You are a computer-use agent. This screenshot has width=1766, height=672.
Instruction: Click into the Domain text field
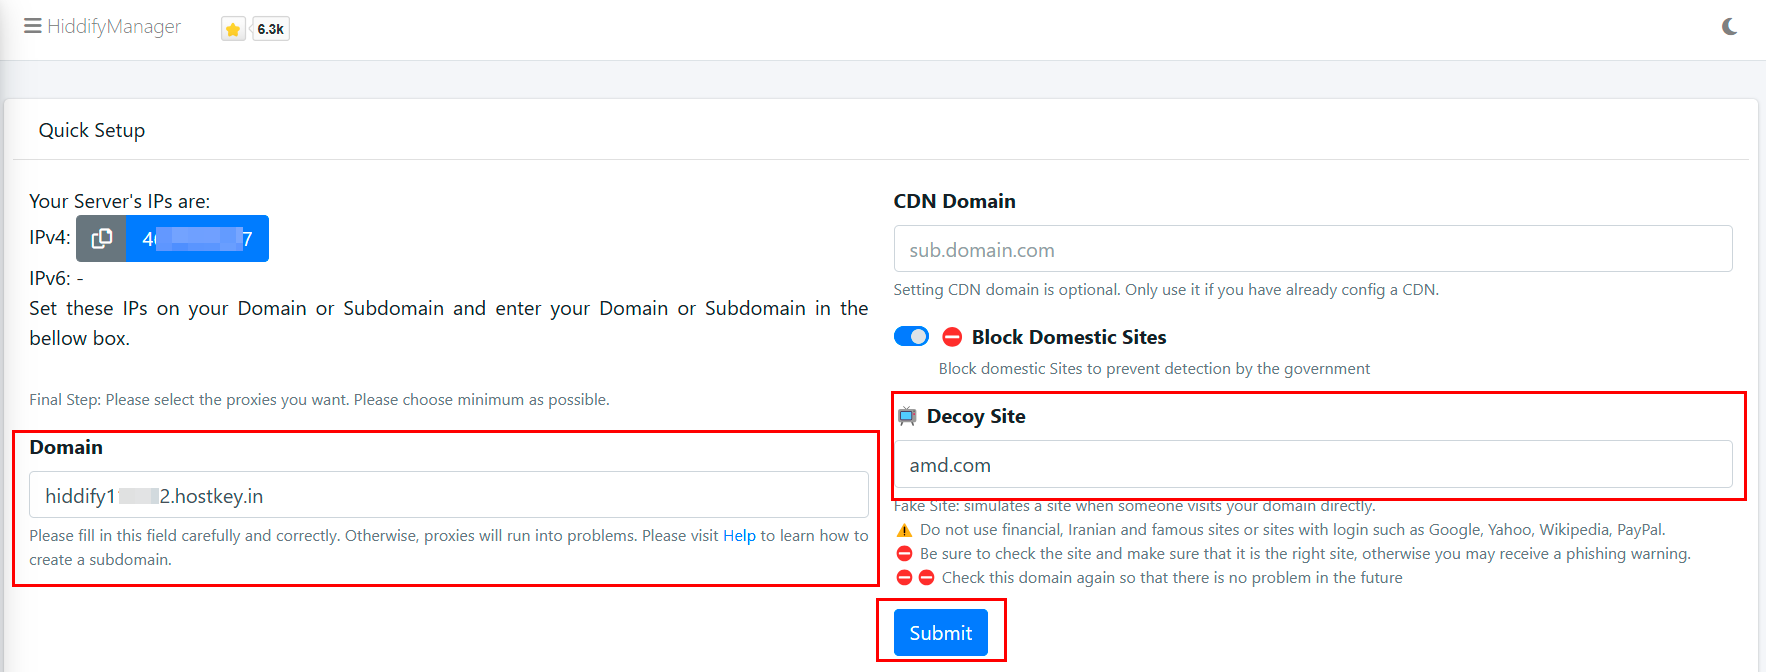(x=448, y=495)
